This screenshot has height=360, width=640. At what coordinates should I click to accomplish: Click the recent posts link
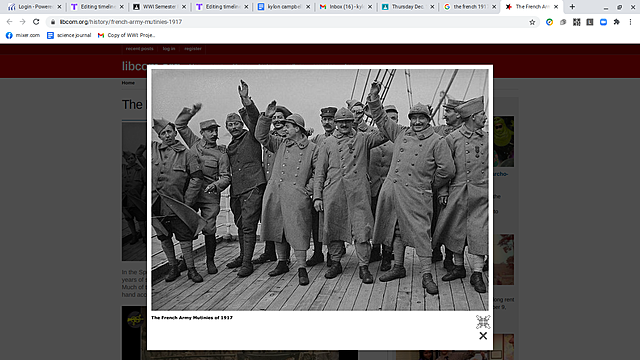[x=140, y=49]
